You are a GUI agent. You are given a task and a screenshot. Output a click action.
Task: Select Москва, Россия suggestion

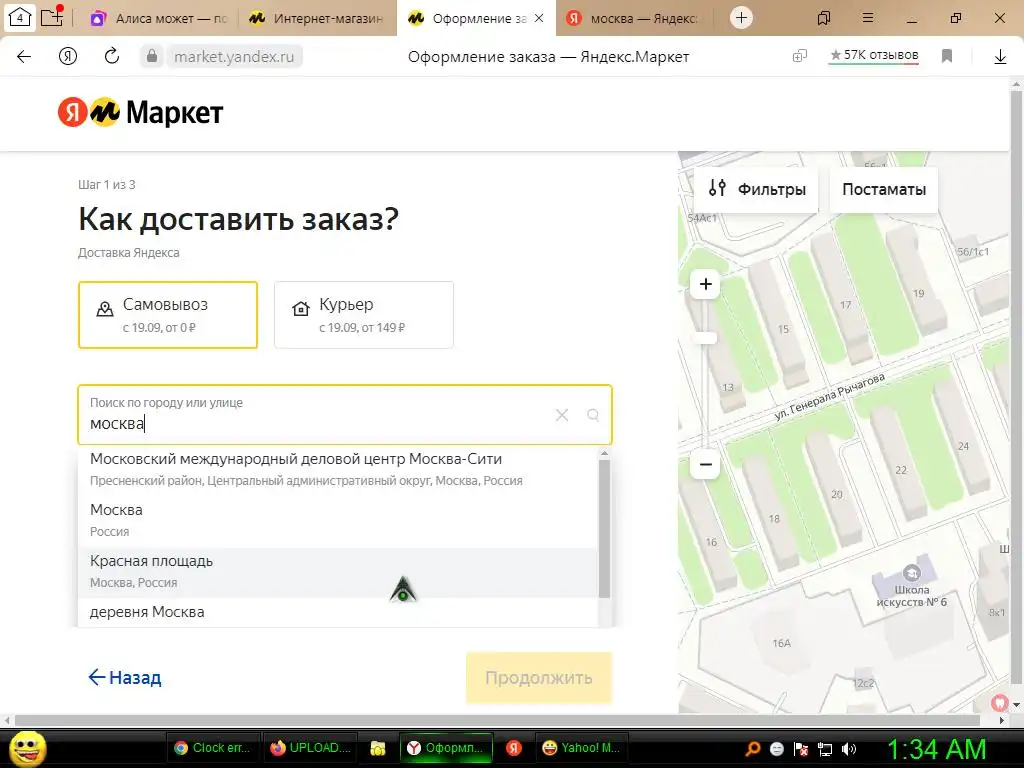point(337,520)
